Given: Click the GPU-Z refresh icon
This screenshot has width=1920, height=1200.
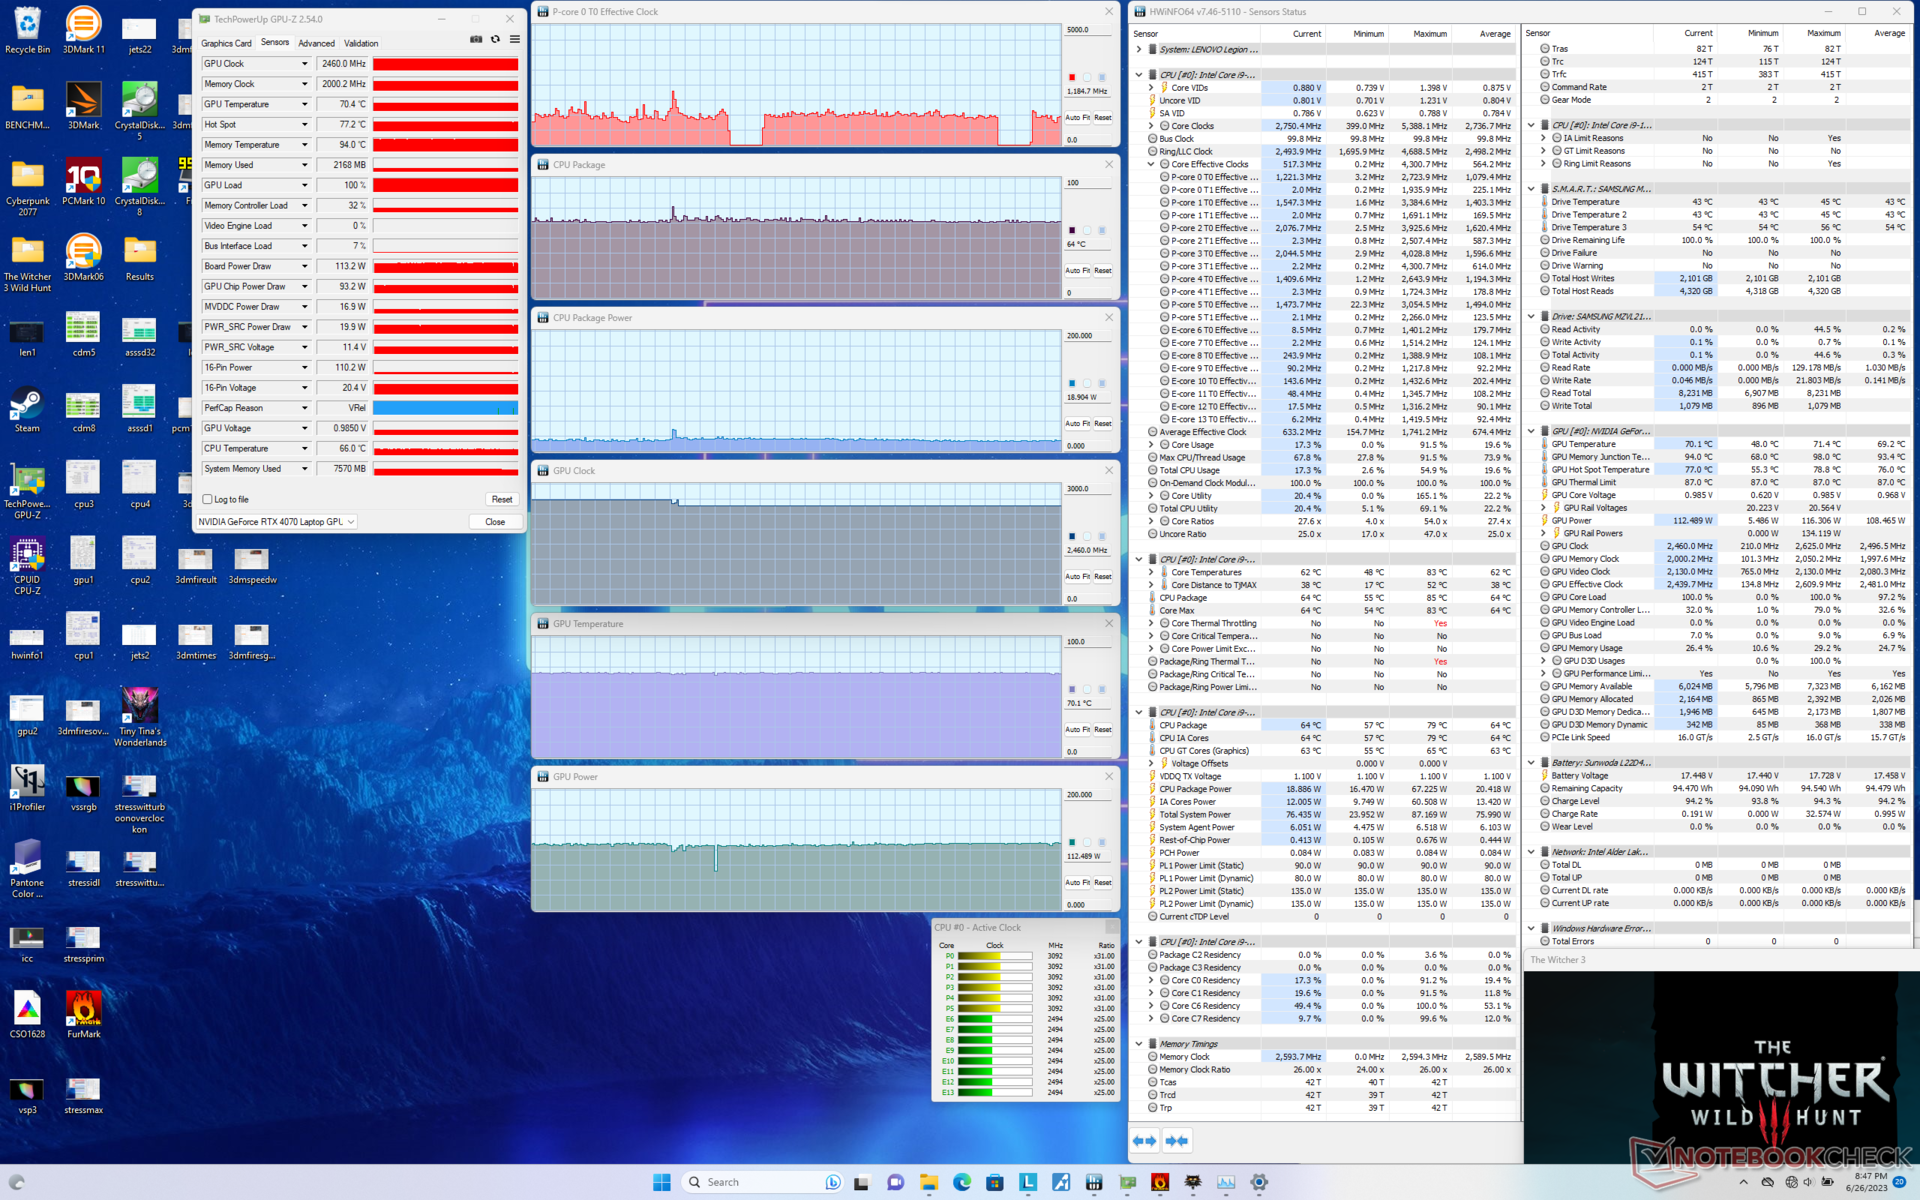Looking at the screenshot, I should 495,39.
